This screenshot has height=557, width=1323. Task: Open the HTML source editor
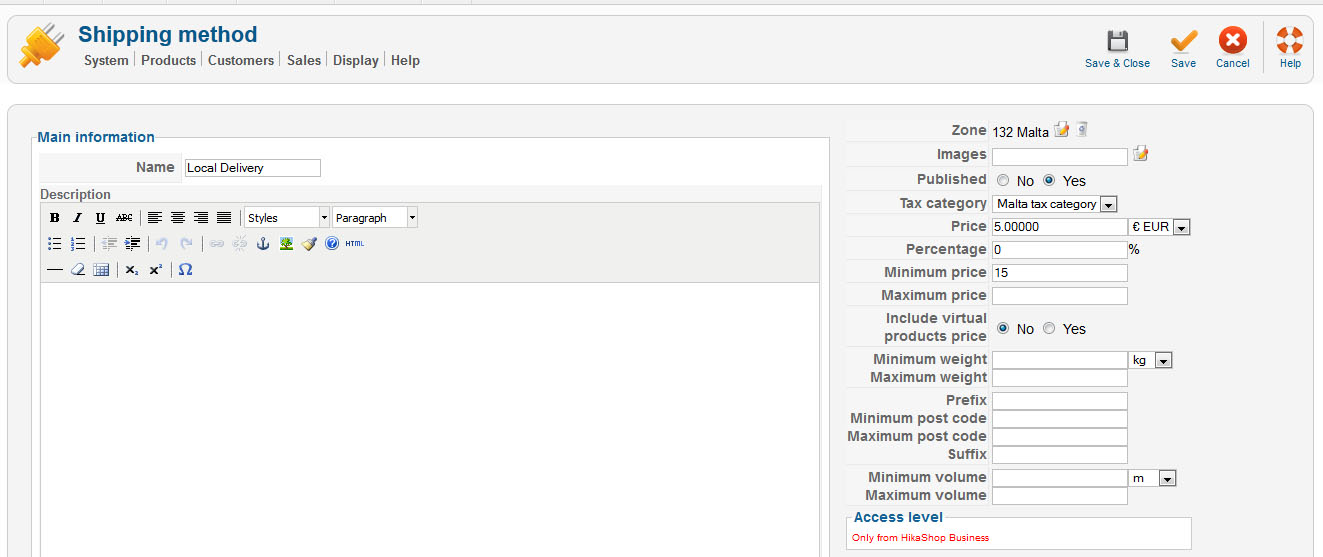point(355,243)
